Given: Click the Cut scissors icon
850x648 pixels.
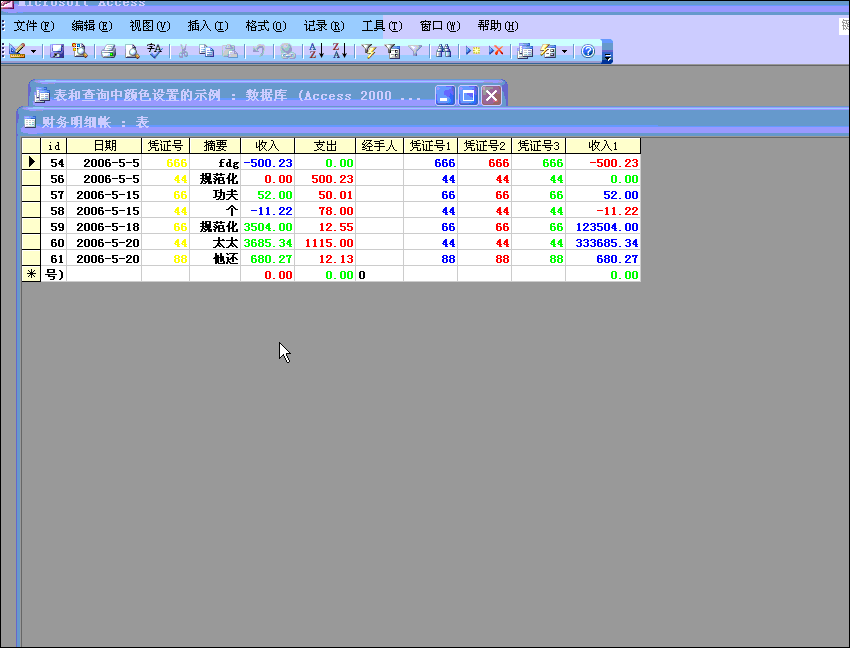Looking at the screenshot, I should click(x=183, y=51).
